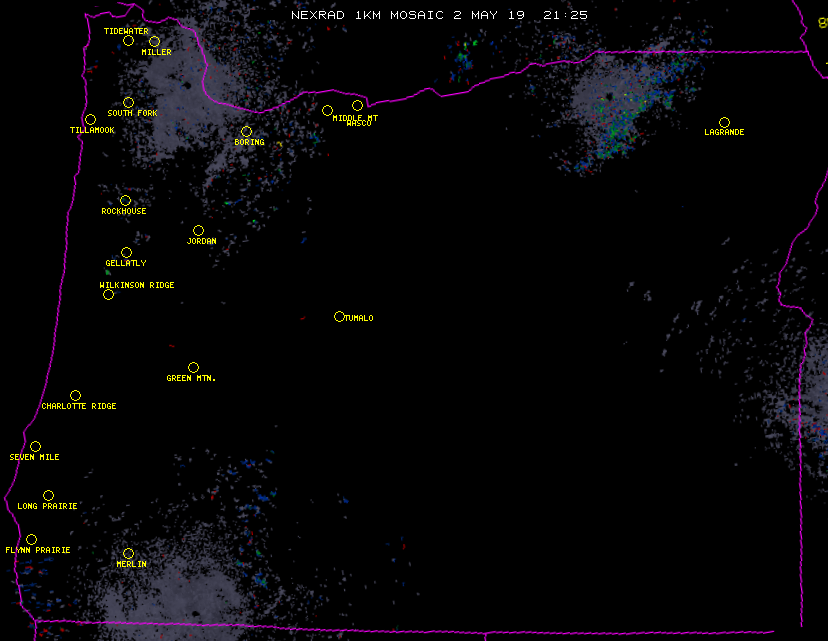
Task: Select the Jordan station circle marker
Action: click(x=198, y=231)
